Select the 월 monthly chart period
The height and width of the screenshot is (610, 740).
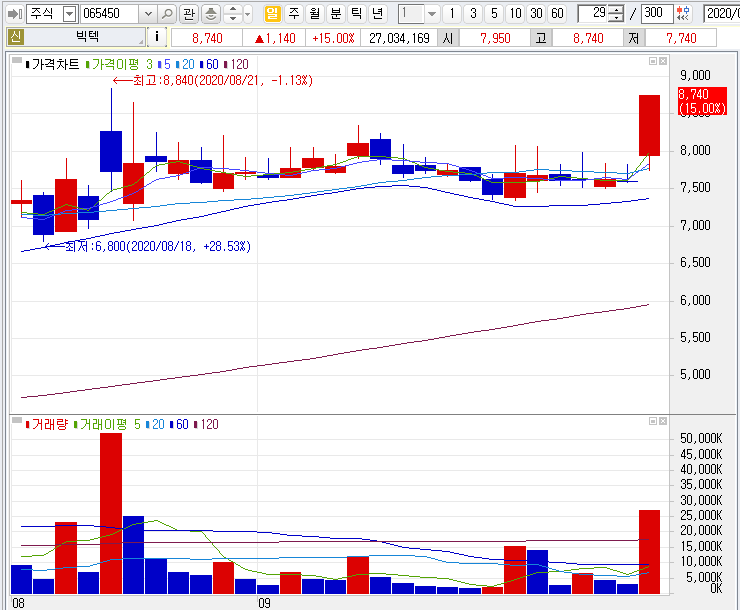click(x=314, y=13)
